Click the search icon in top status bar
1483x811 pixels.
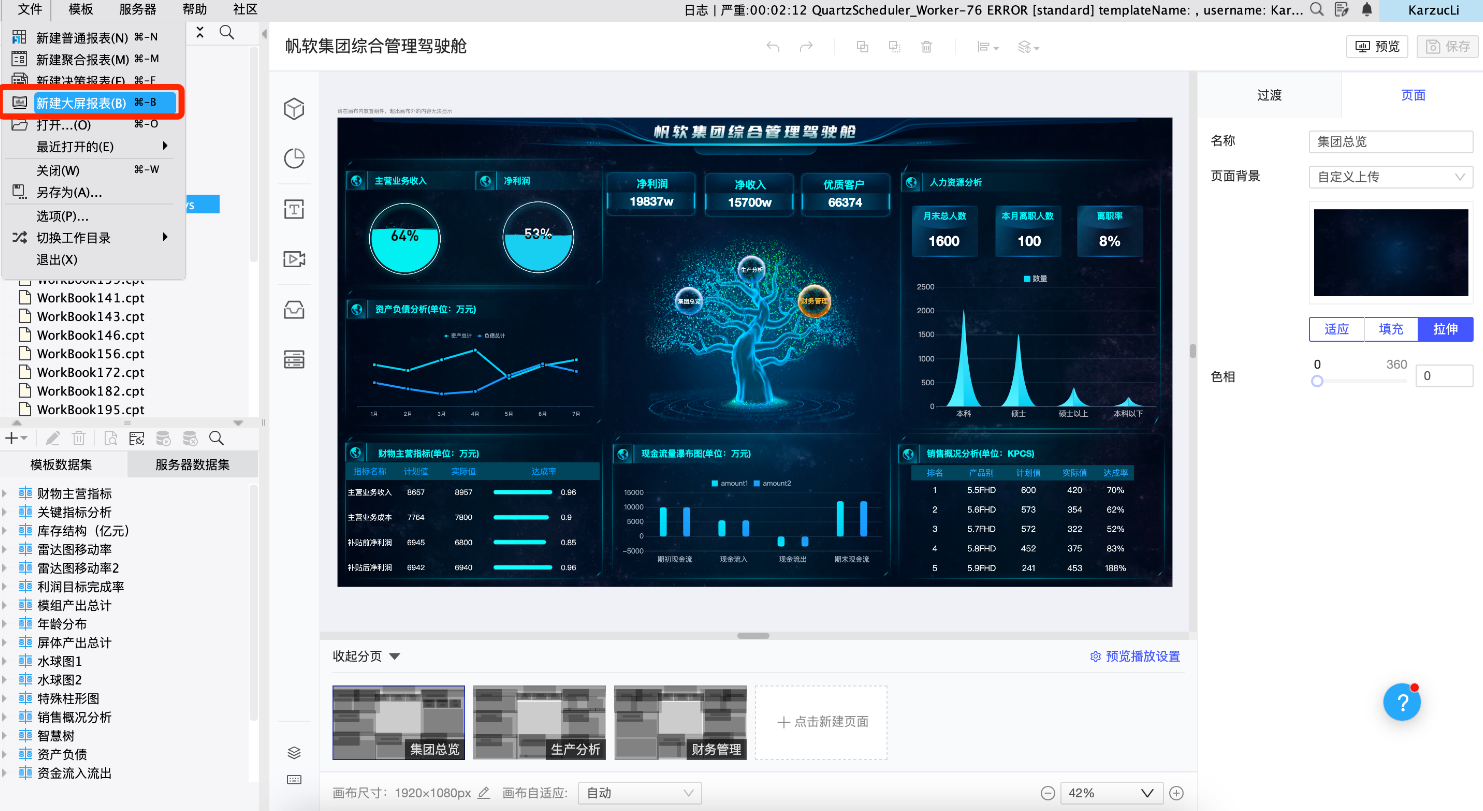click(x=1317, y=9)
